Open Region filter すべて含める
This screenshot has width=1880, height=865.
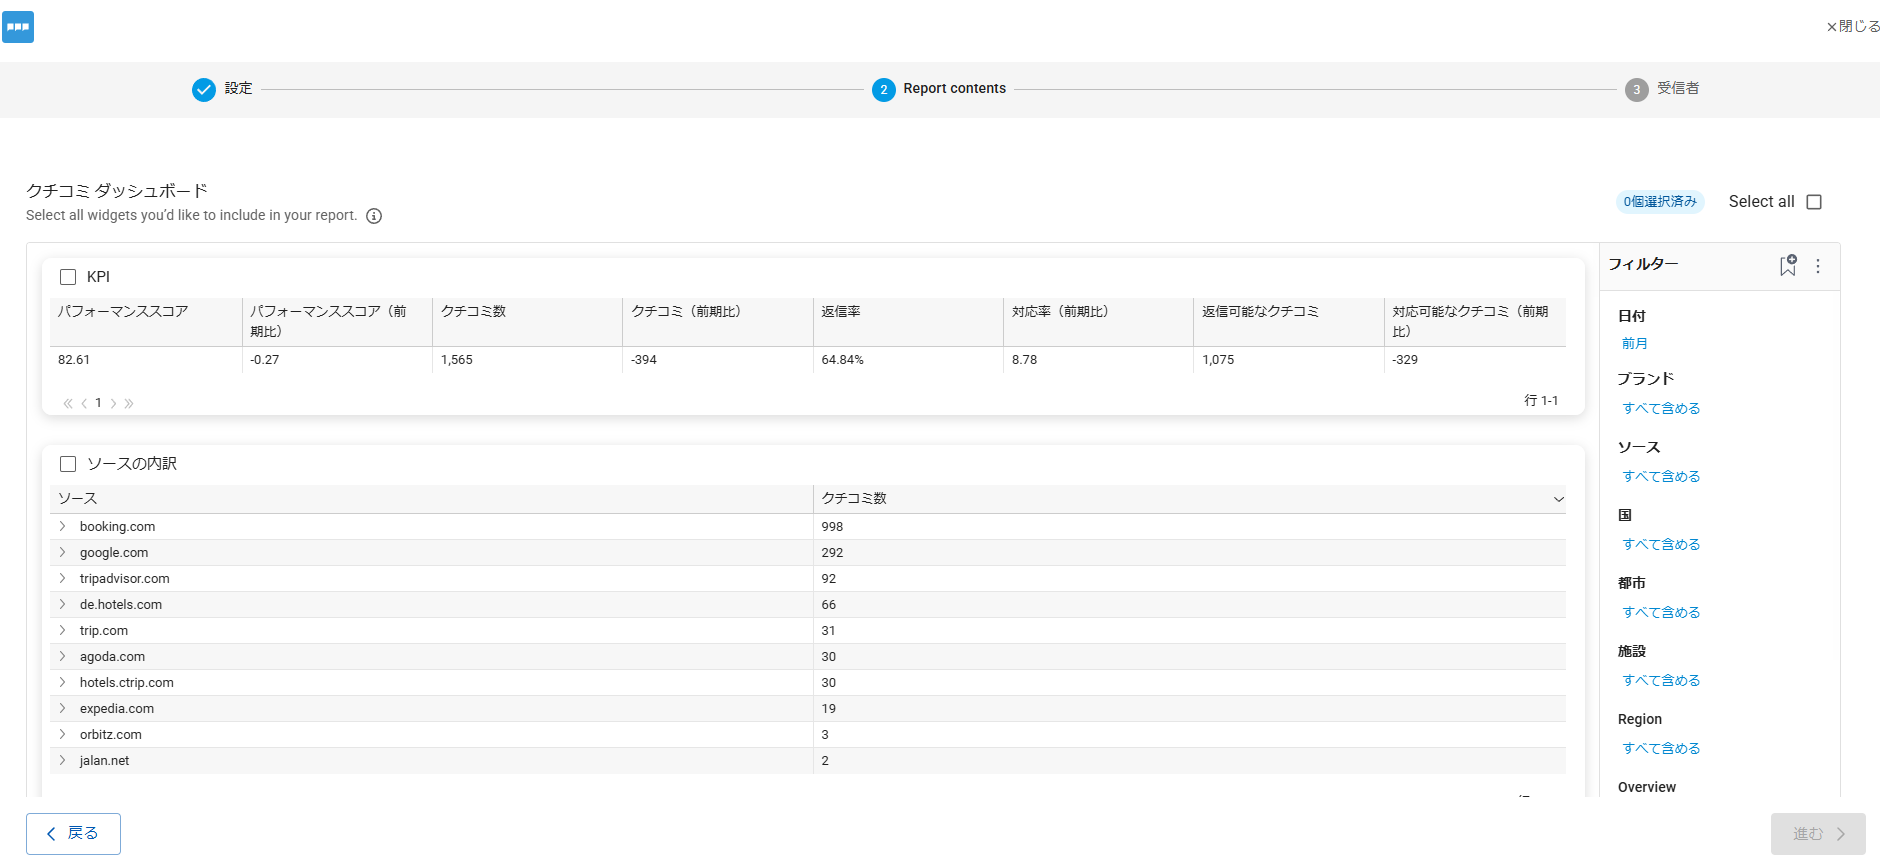click(x=1661, y=748)
